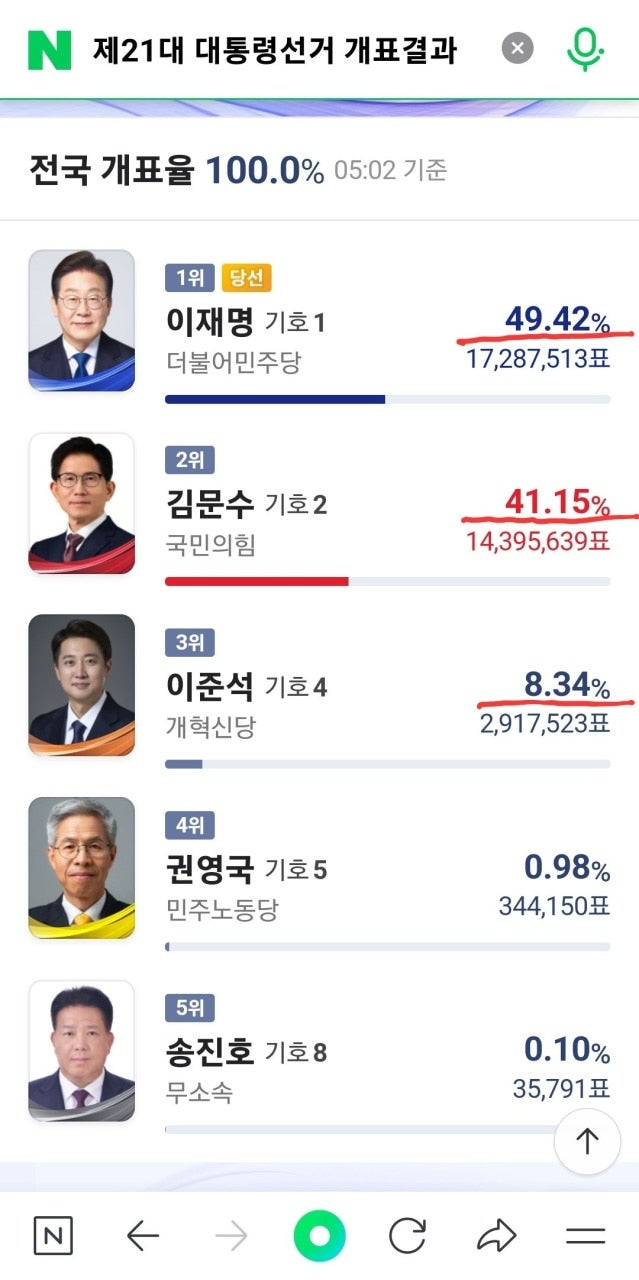Open the hamburger menu in bottom bar

585,1237
